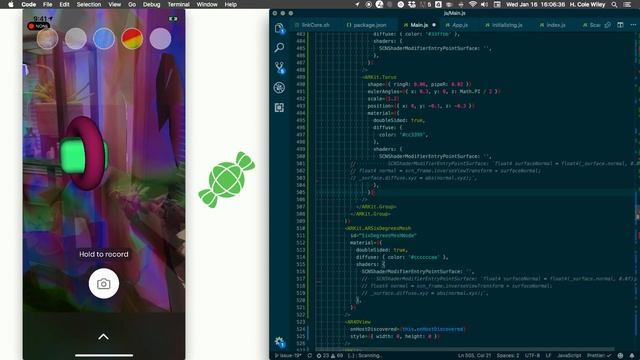
Task: Open the Manage gear menu in VS Code
Action: click(279, 342)
